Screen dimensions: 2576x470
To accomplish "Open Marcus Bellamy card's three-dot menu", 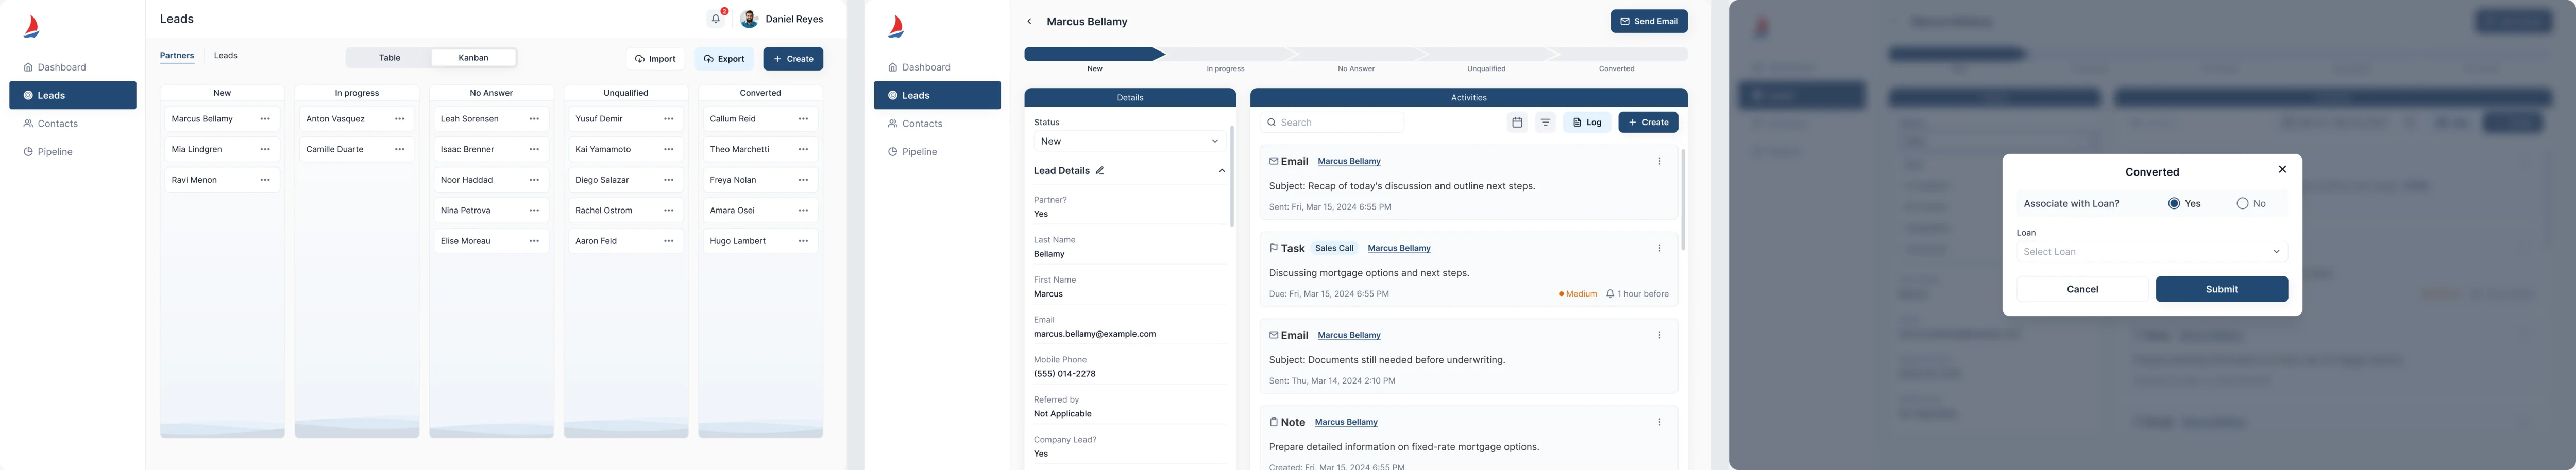I will point(265,119).
